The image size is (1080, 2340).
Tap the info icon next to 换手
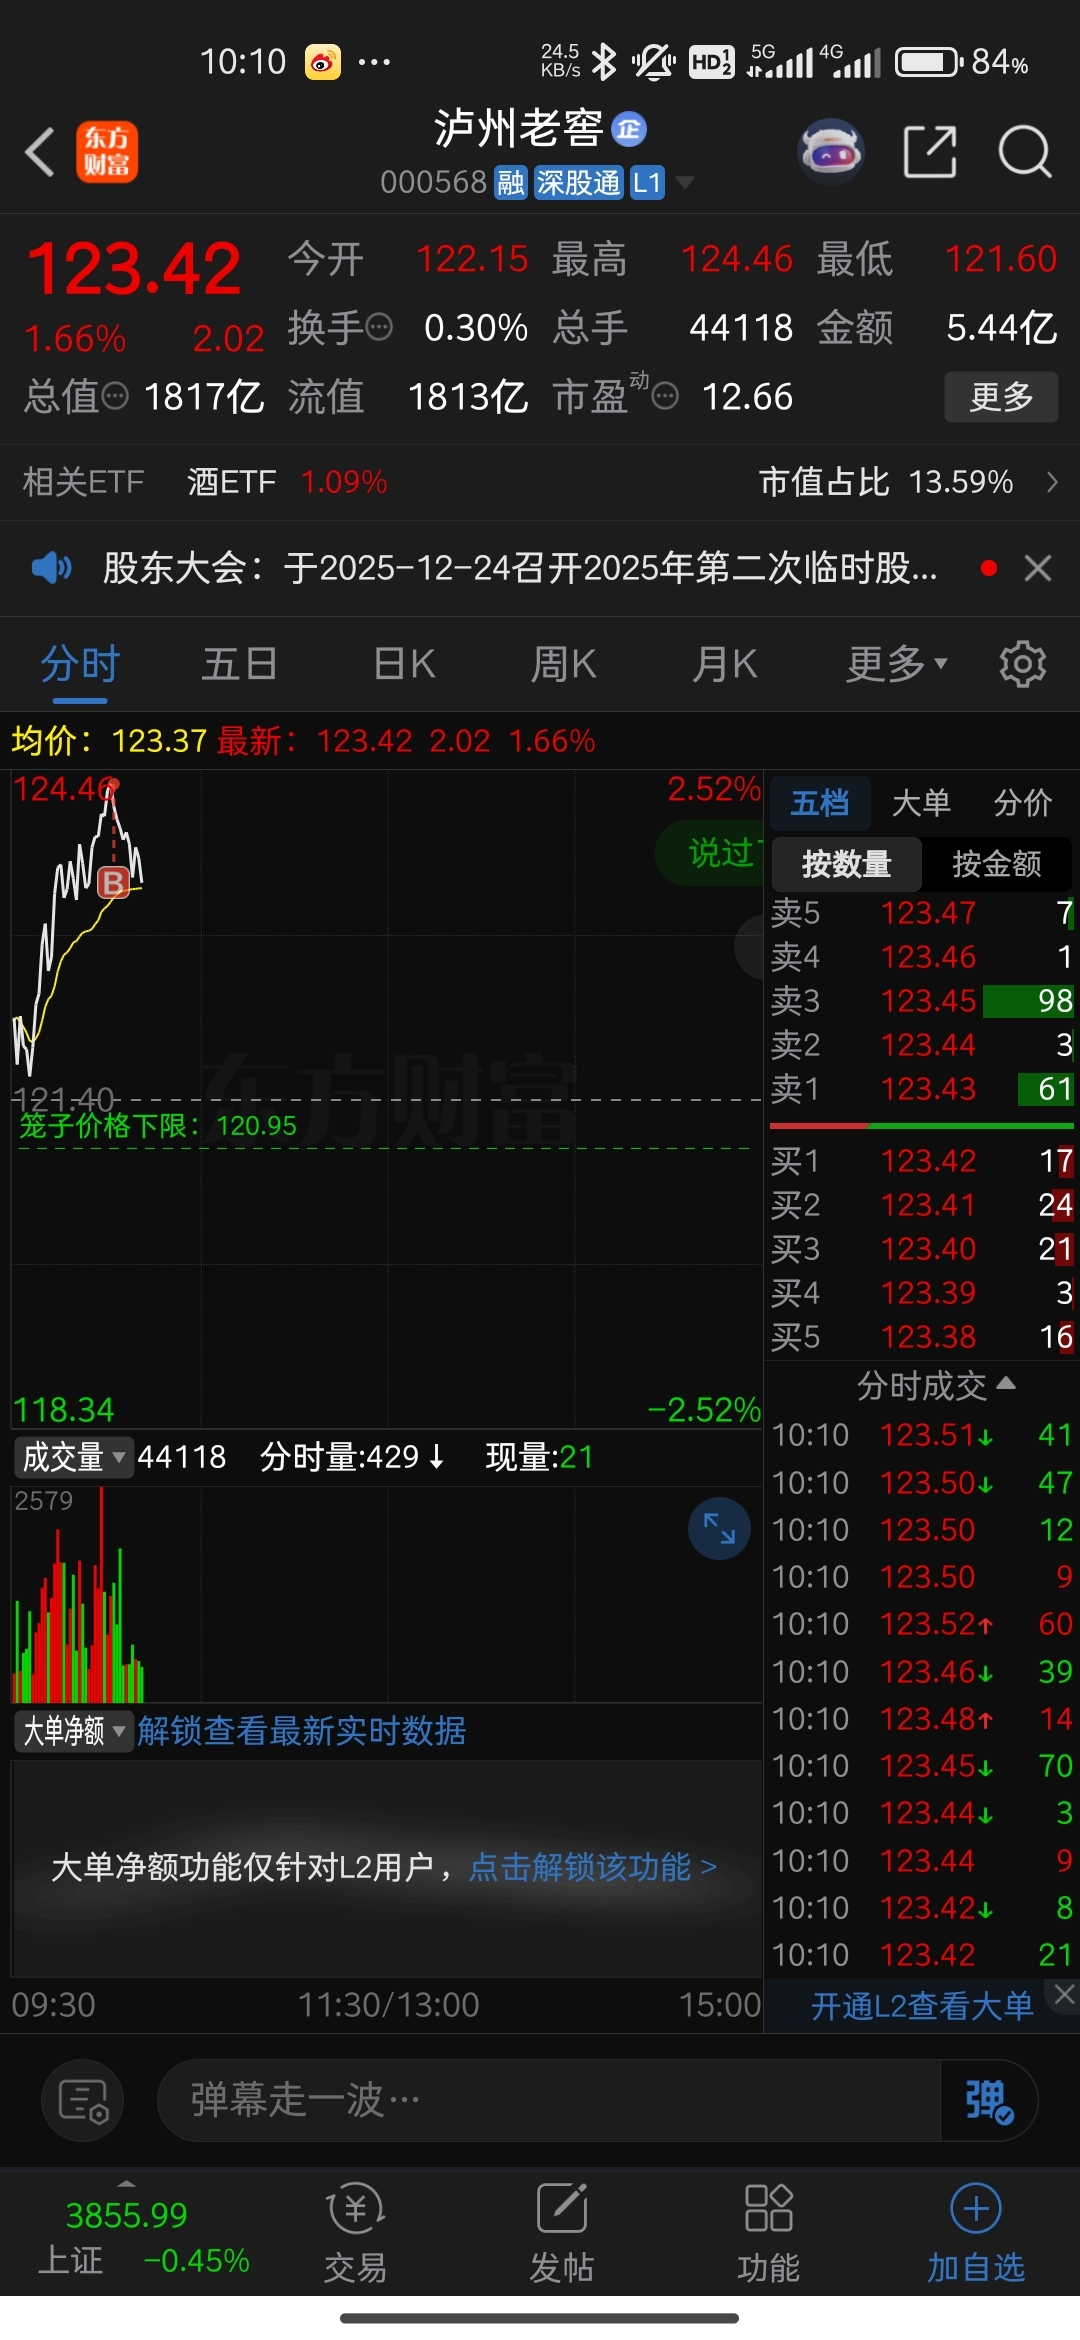click(x=379, y=327)
